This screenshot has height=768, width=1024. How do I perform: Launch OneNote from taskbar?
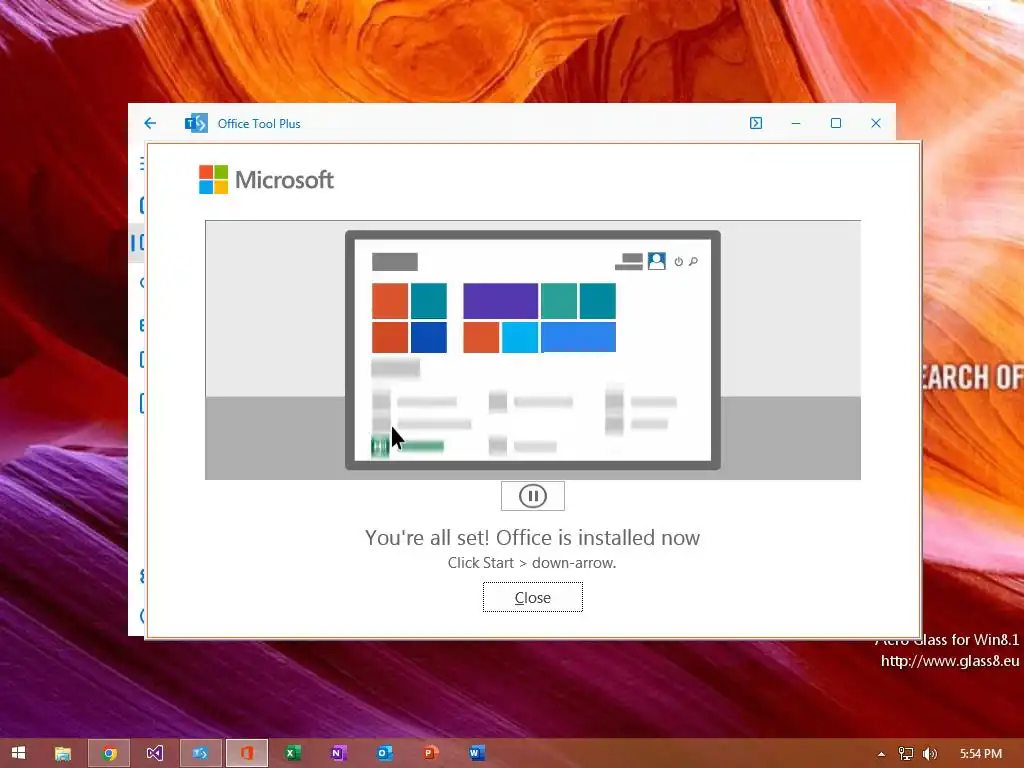tap(338, 753)
